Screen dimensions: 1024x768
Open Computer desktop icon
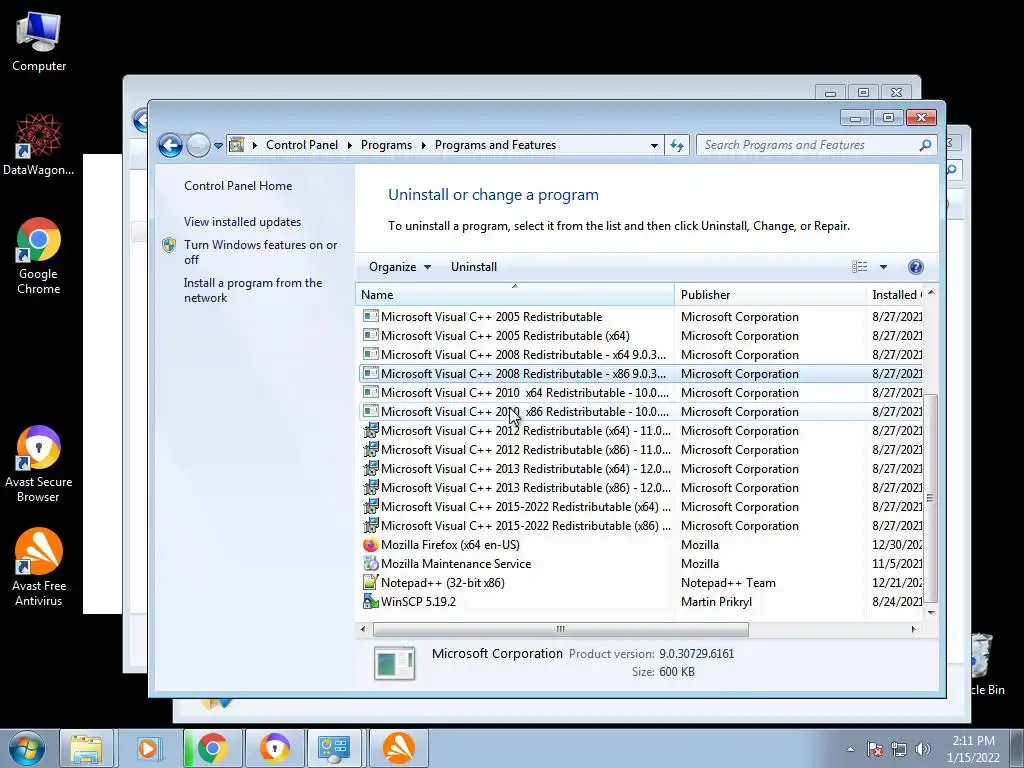point(39,41)
